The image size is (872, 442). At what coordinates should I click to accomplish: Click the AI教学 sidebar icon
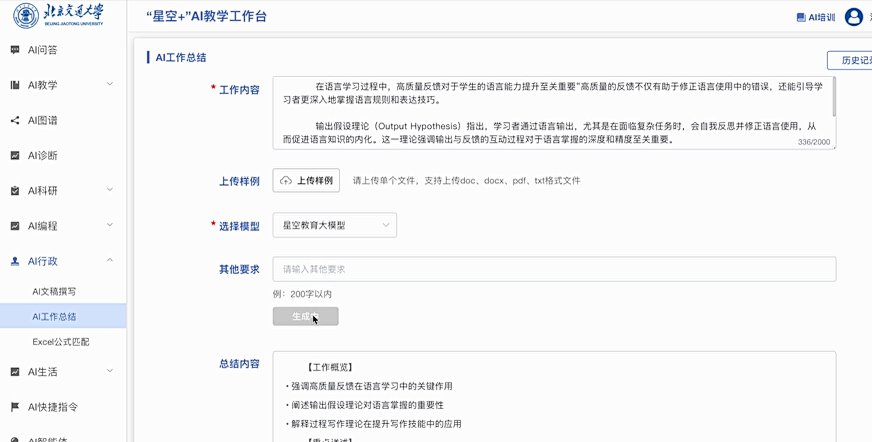pyautogui.click(x=15, y=85)
